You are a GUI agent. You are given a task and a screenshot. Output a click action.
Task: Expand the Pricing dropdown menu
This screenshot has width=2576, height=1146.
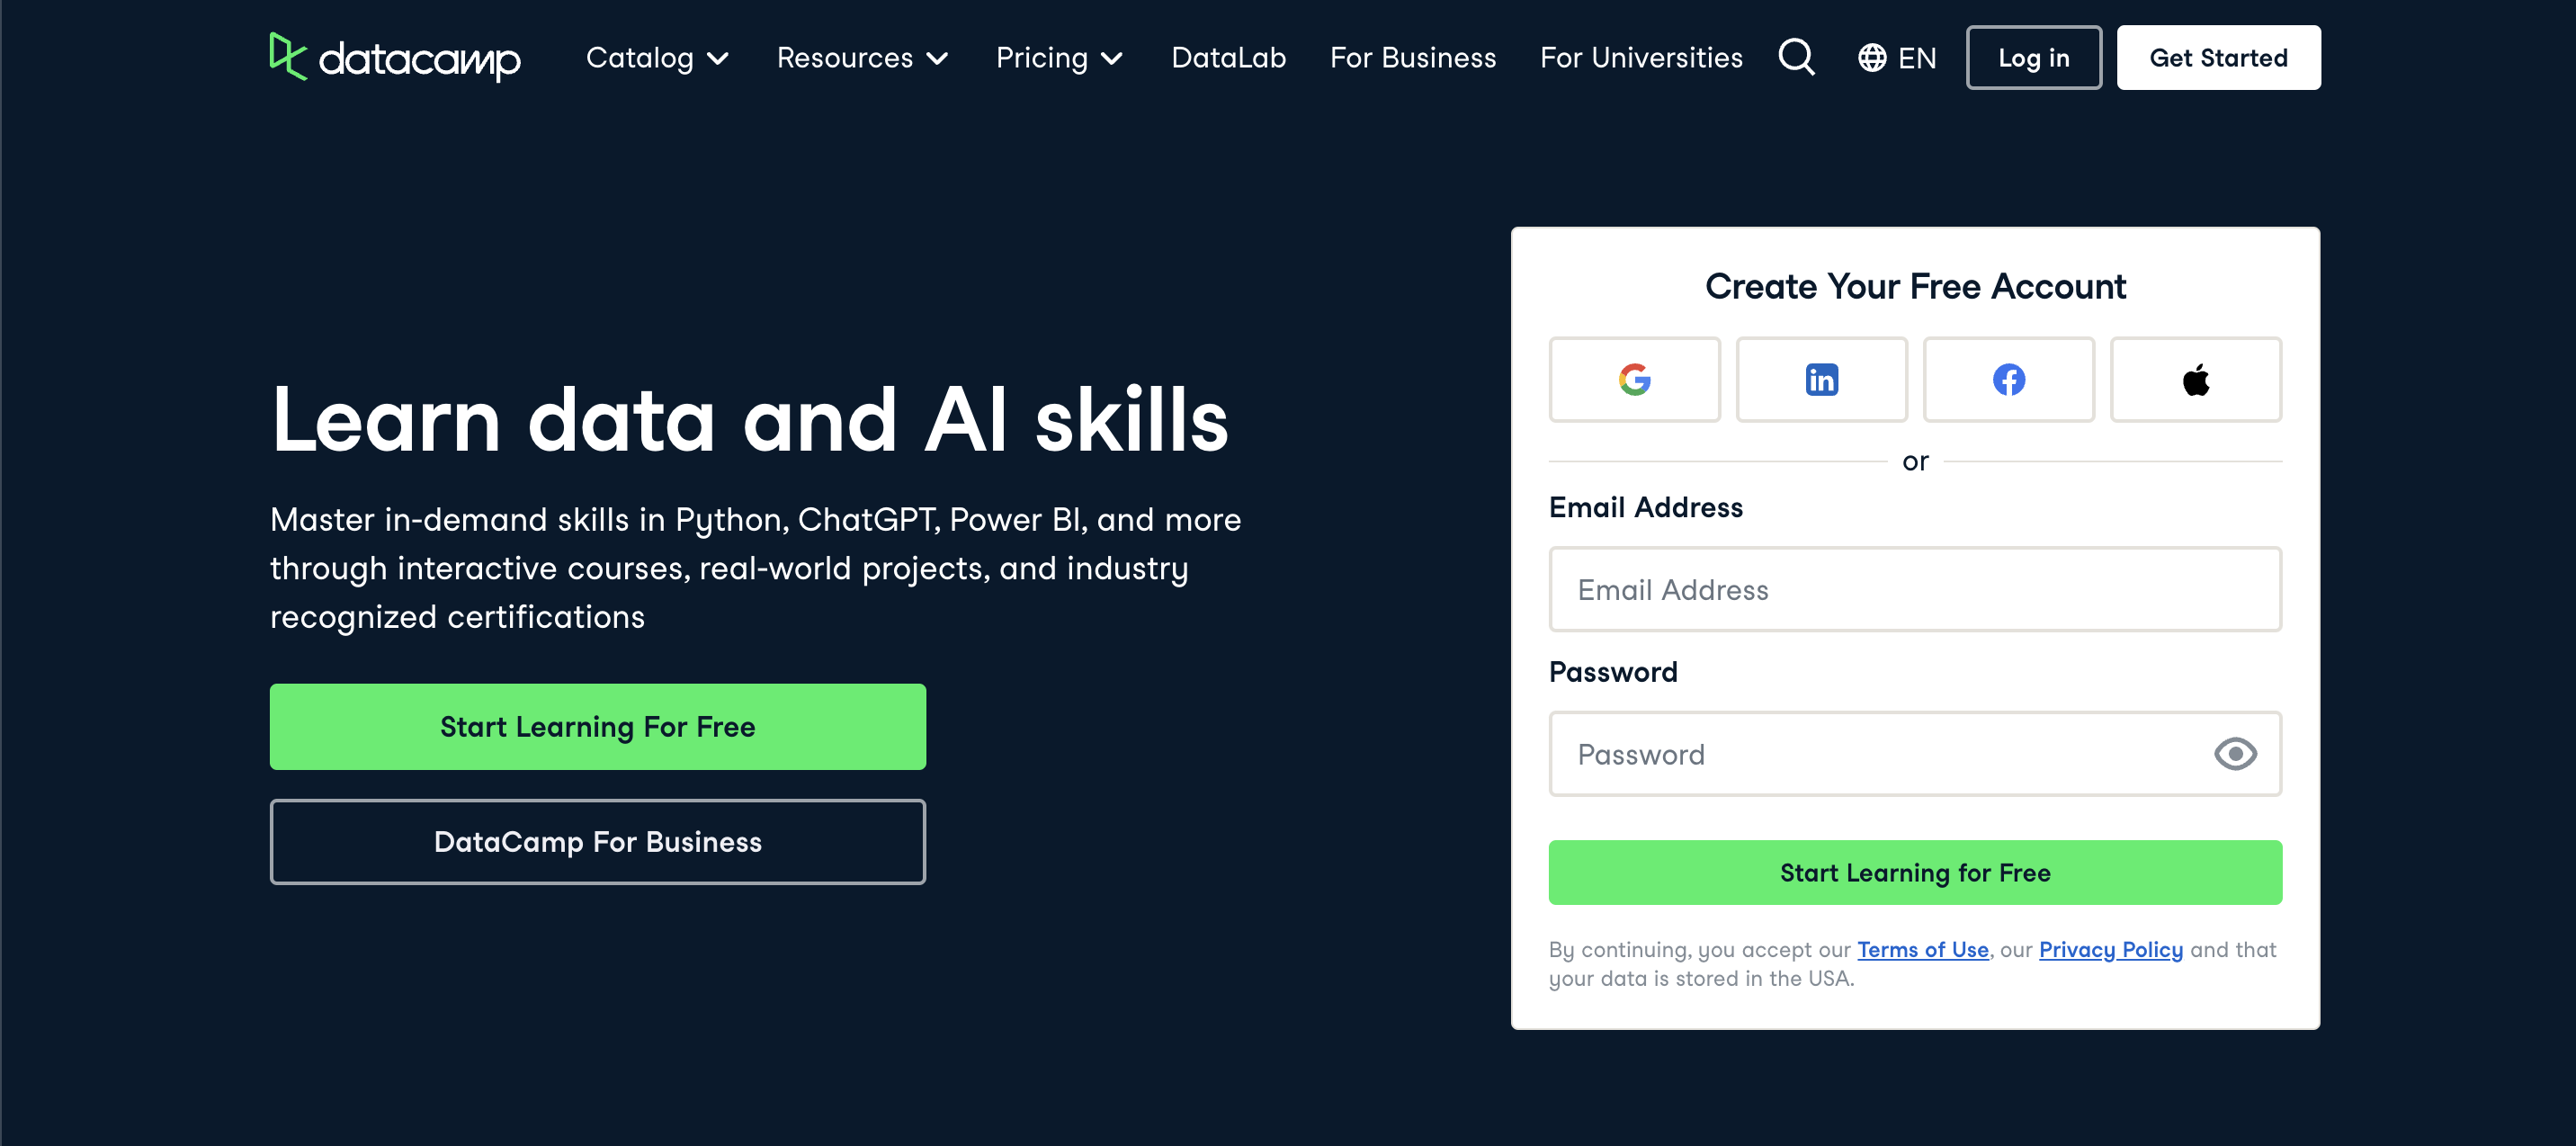coord(1059,58)
